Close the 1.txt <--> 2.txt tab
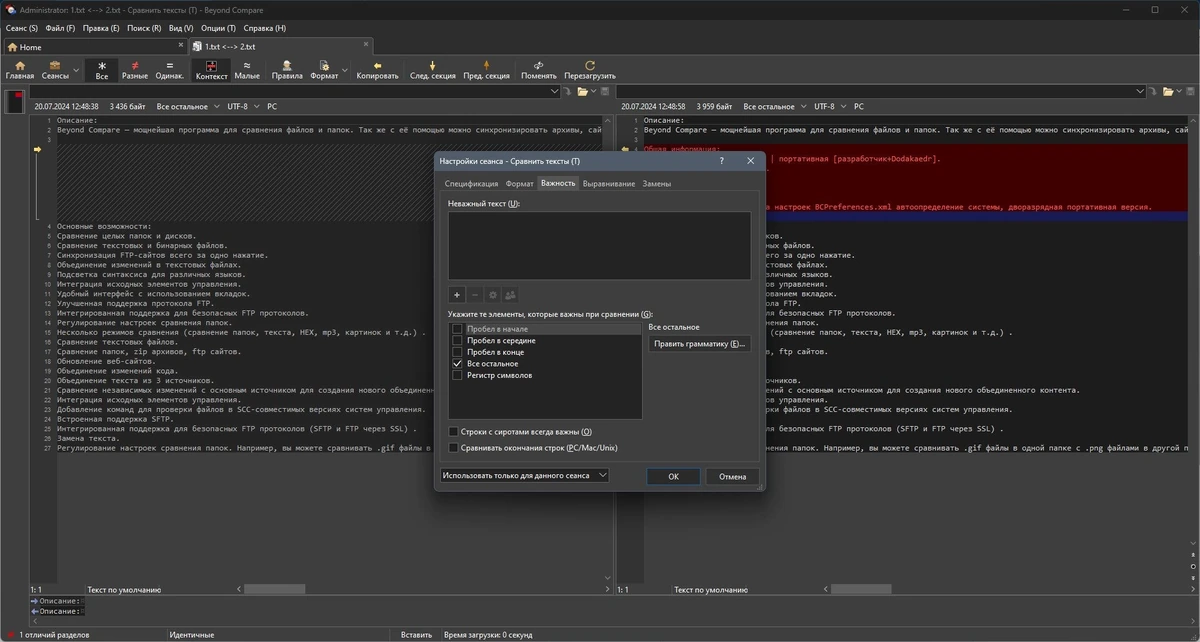The image size is (1200, 642). coord(364,46)
